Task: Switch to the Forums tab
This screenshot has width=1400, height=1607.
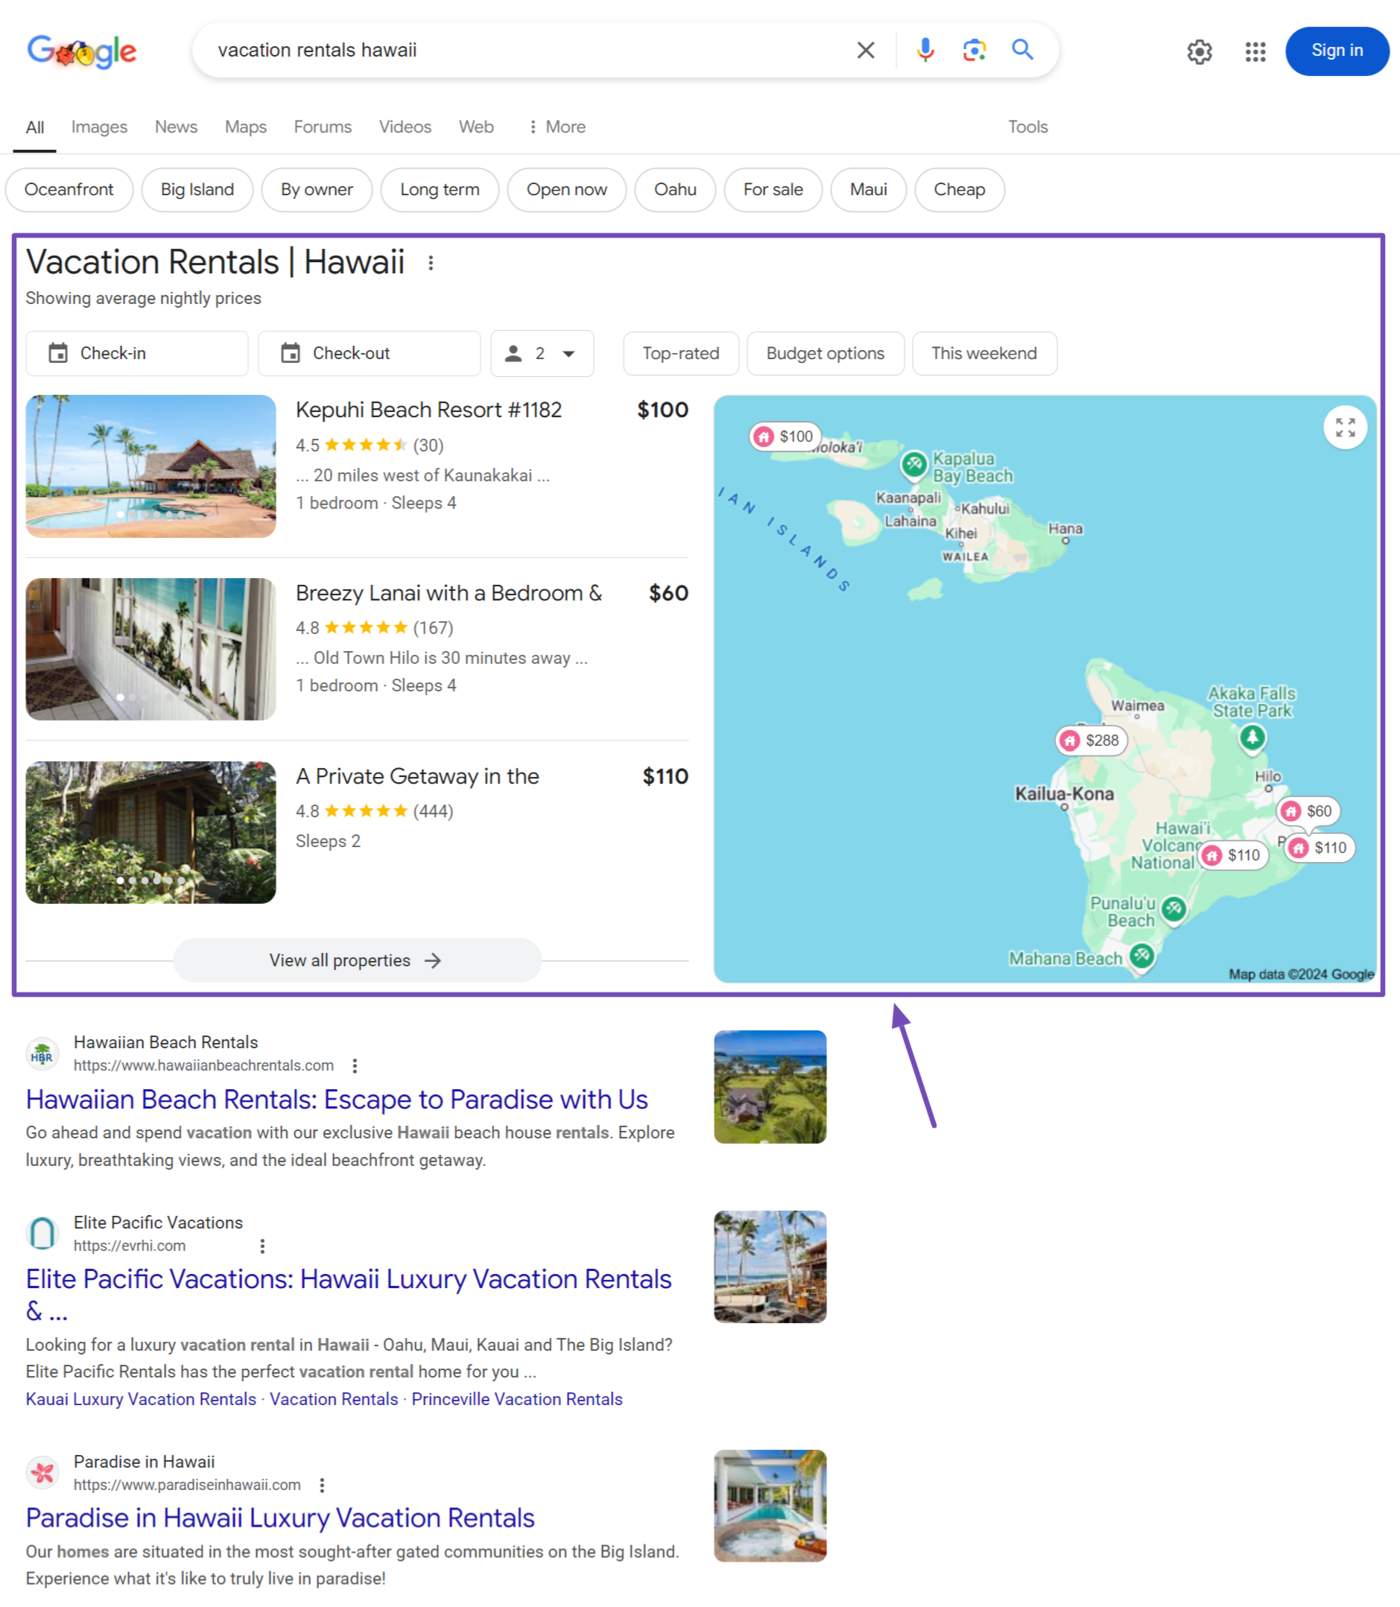Action: [323, 127]
